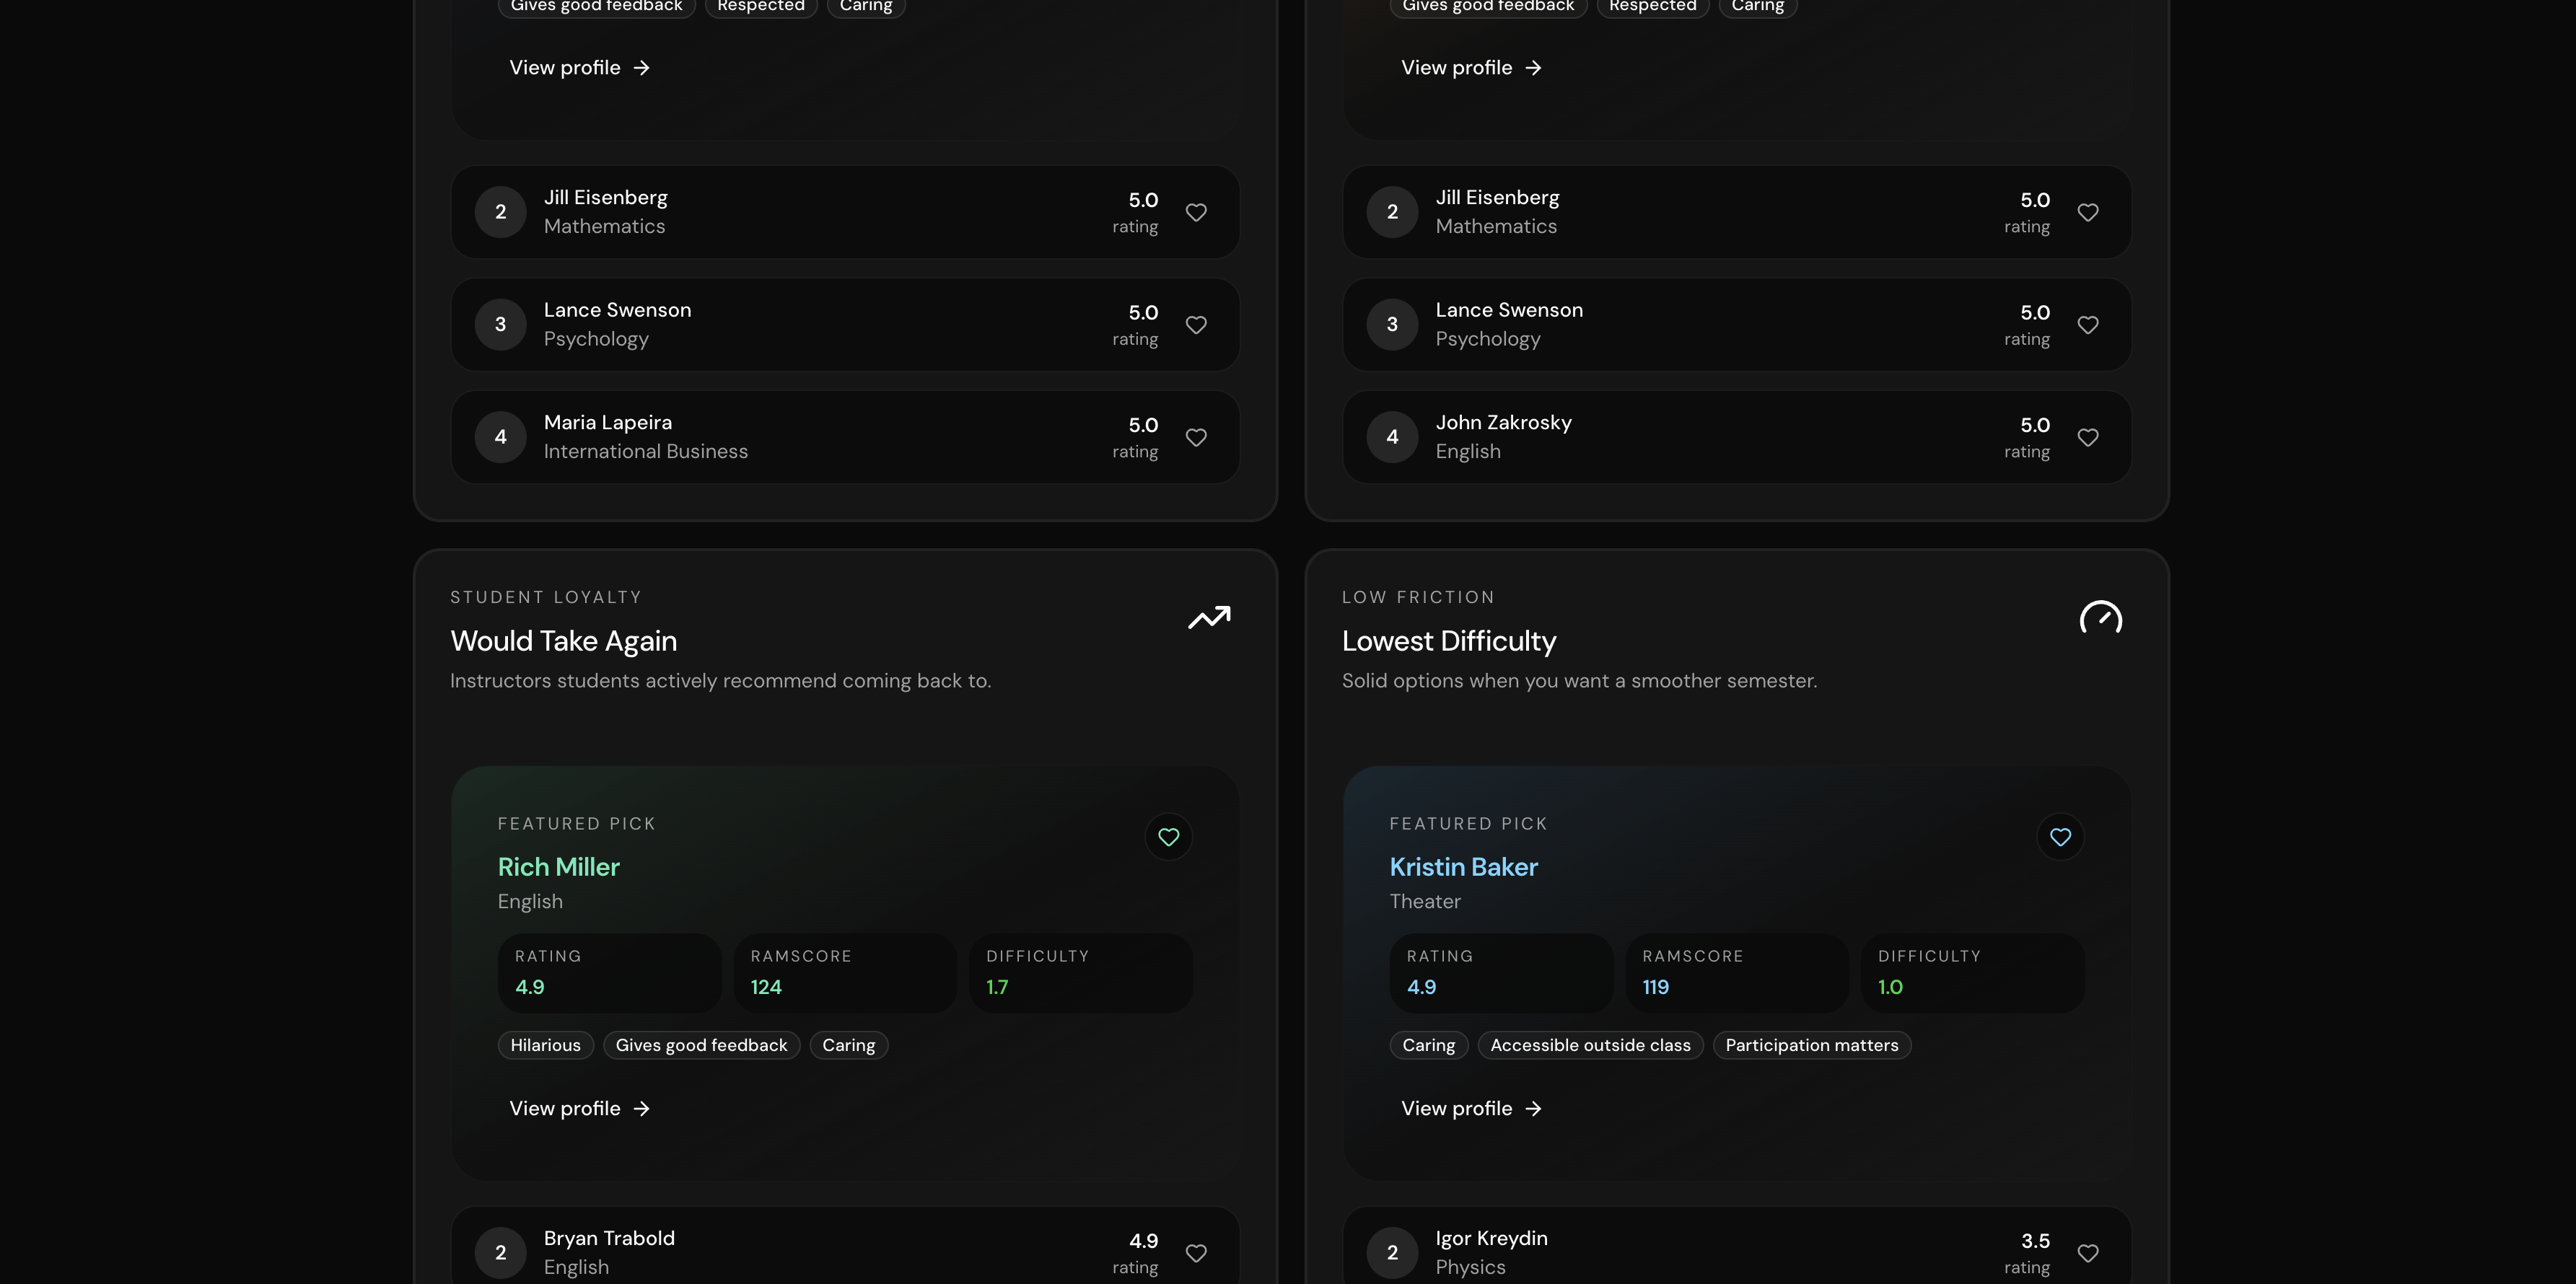The width and height of the screenshot is (2576, 1284).
Task: Open Kristin Baker's View profile link
Action: [x=1456, y=1109]
